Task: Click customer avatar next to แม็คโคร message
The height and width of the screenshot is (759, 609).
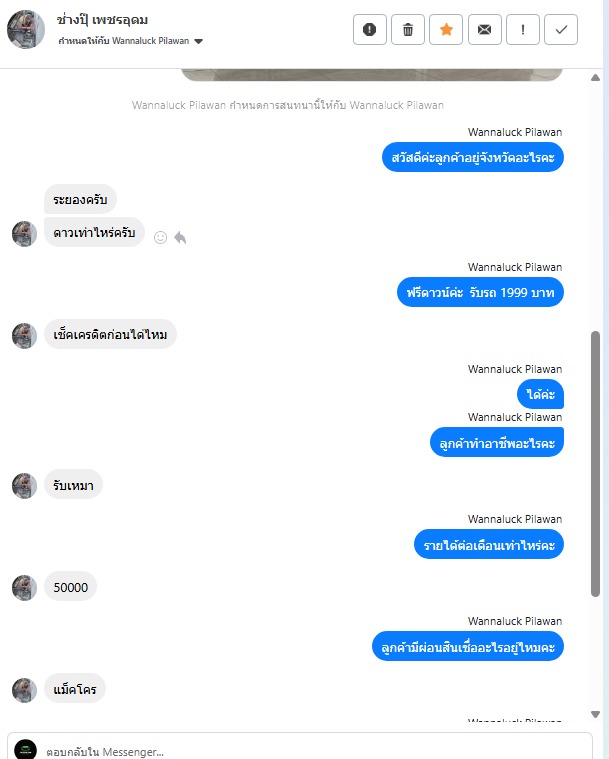Action: click(24, 690)
